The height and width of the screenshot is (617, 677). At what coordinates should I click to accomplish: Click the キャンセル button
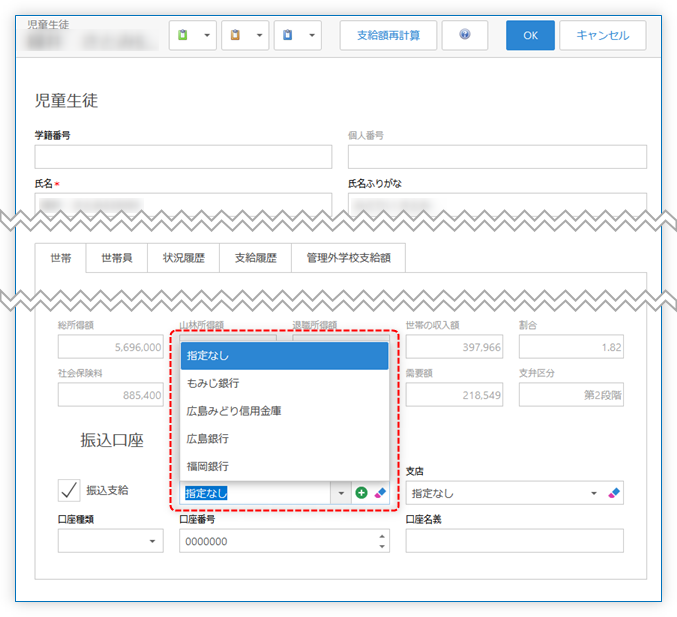[603, 35]
